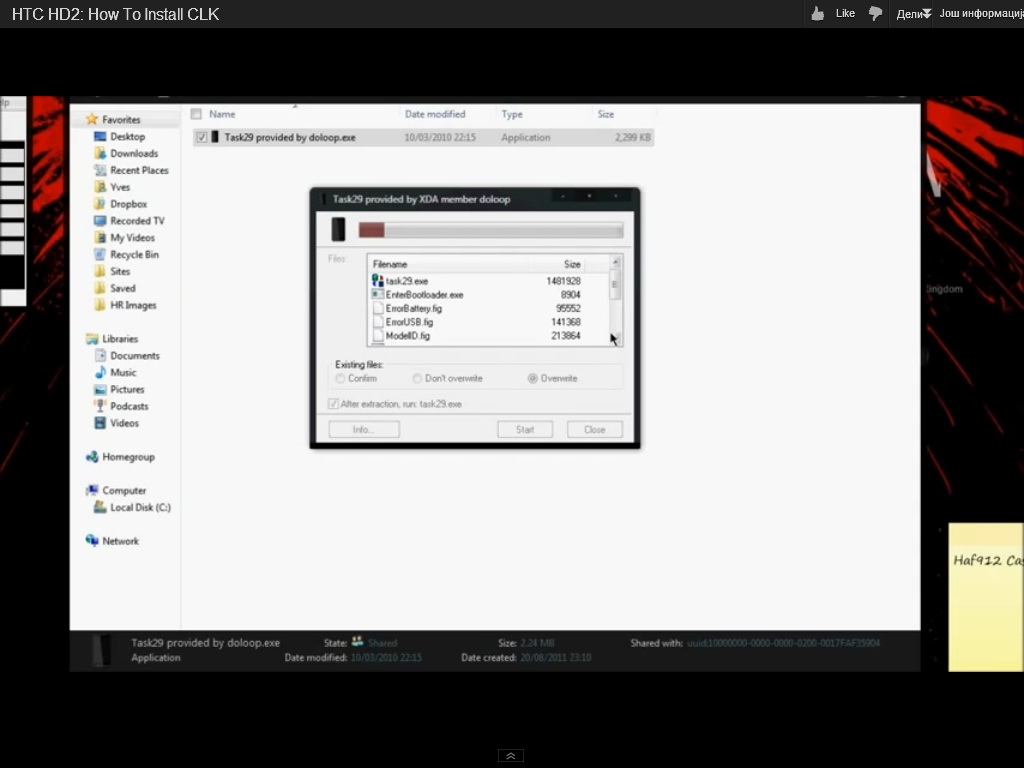Click the Recorded TV icon

point(100,221)
